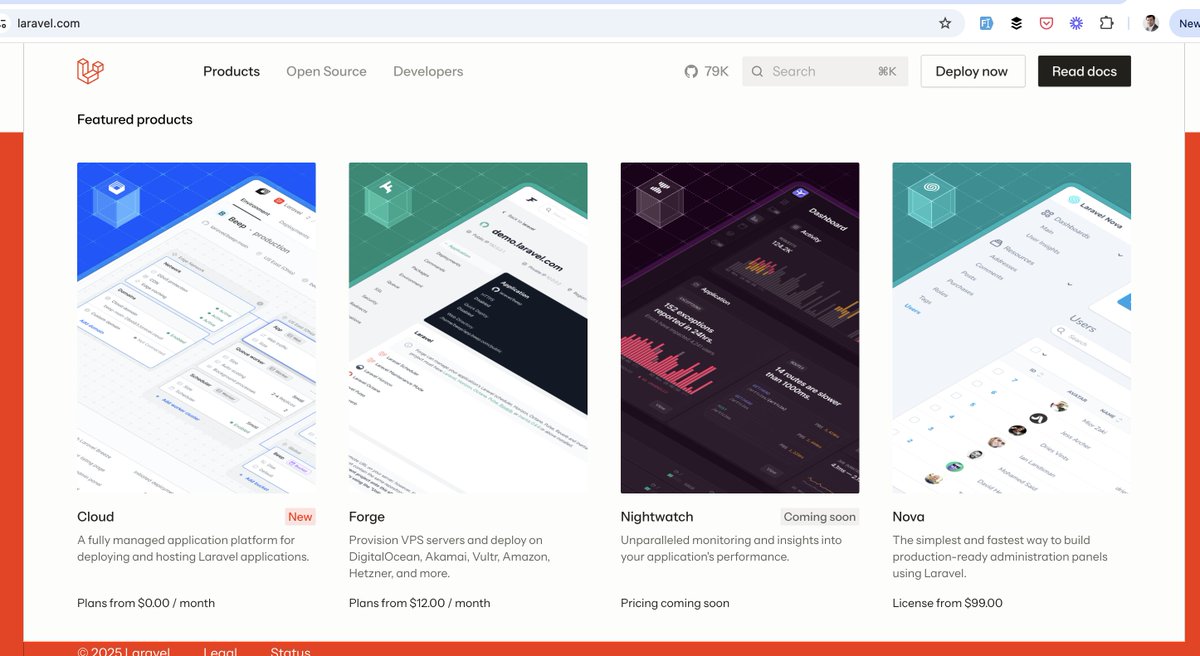This screenshot has width=1200, height=656.
Task: Open the Developers menu
Action: 428,71
